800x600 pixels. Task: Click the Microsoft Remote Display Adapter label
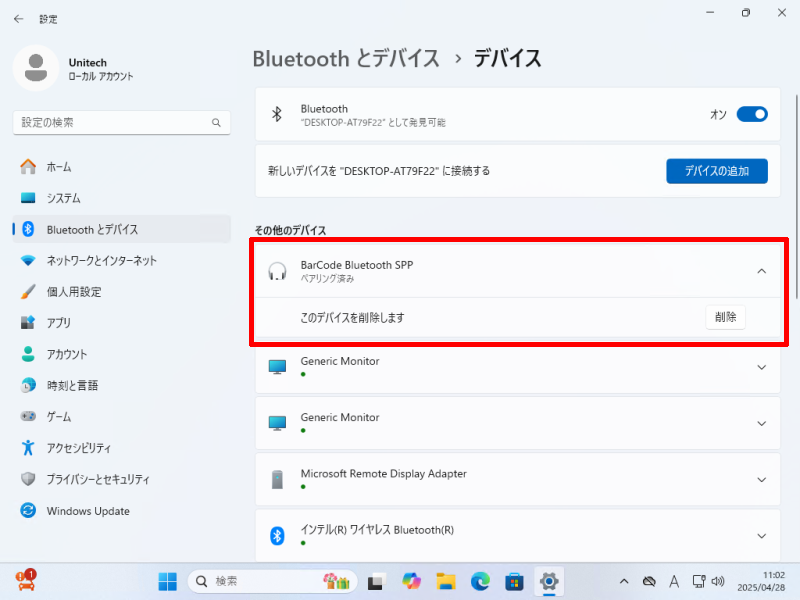tap(383, 473)
